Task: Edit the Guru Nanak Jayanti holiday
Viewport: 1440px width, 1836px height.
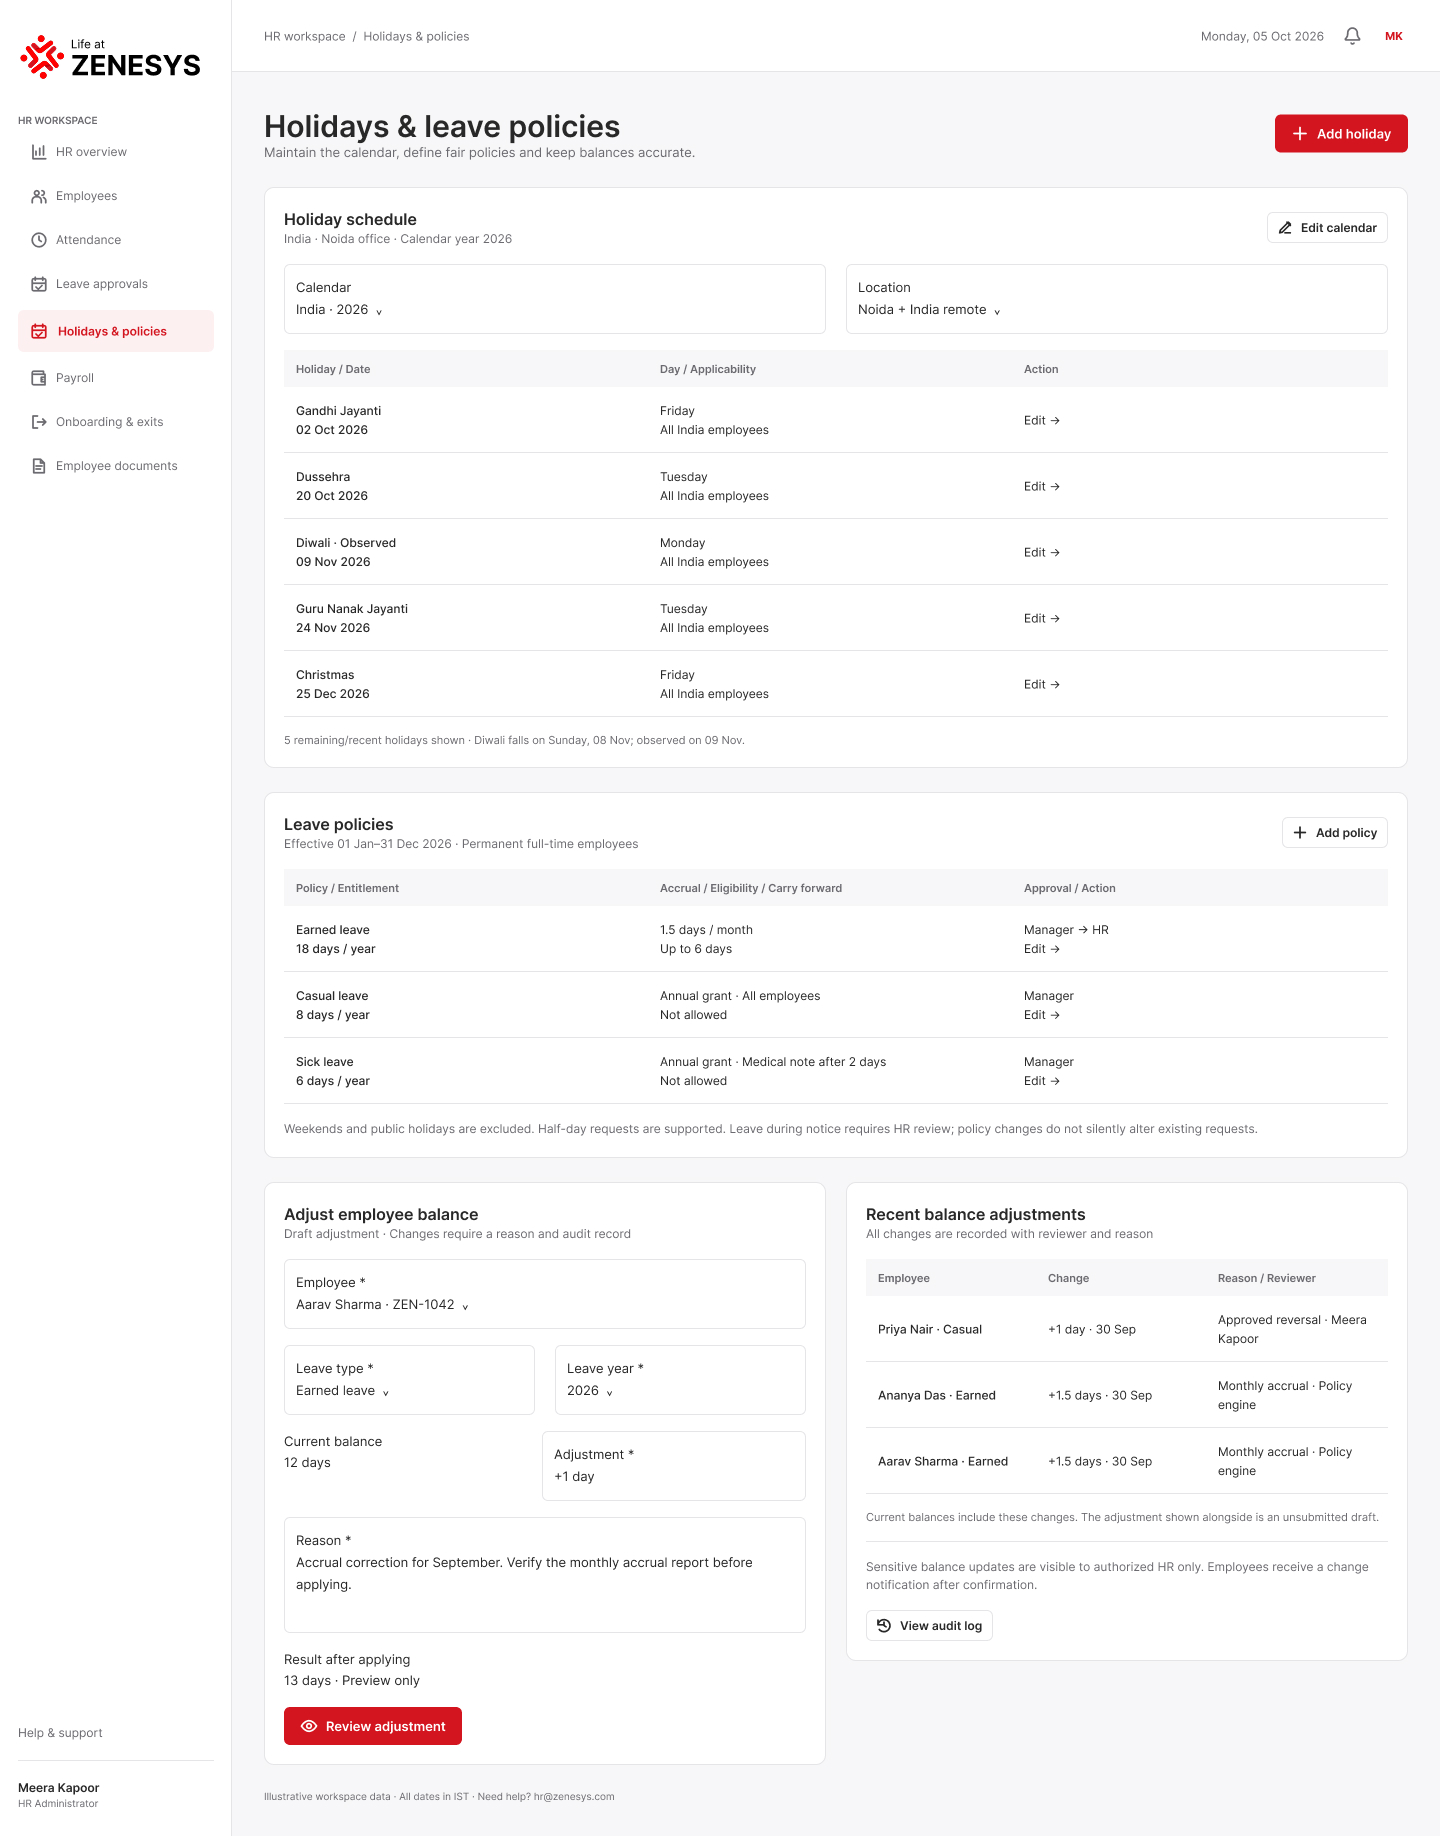Action: pyautogui.click(x=1041, y=619)
